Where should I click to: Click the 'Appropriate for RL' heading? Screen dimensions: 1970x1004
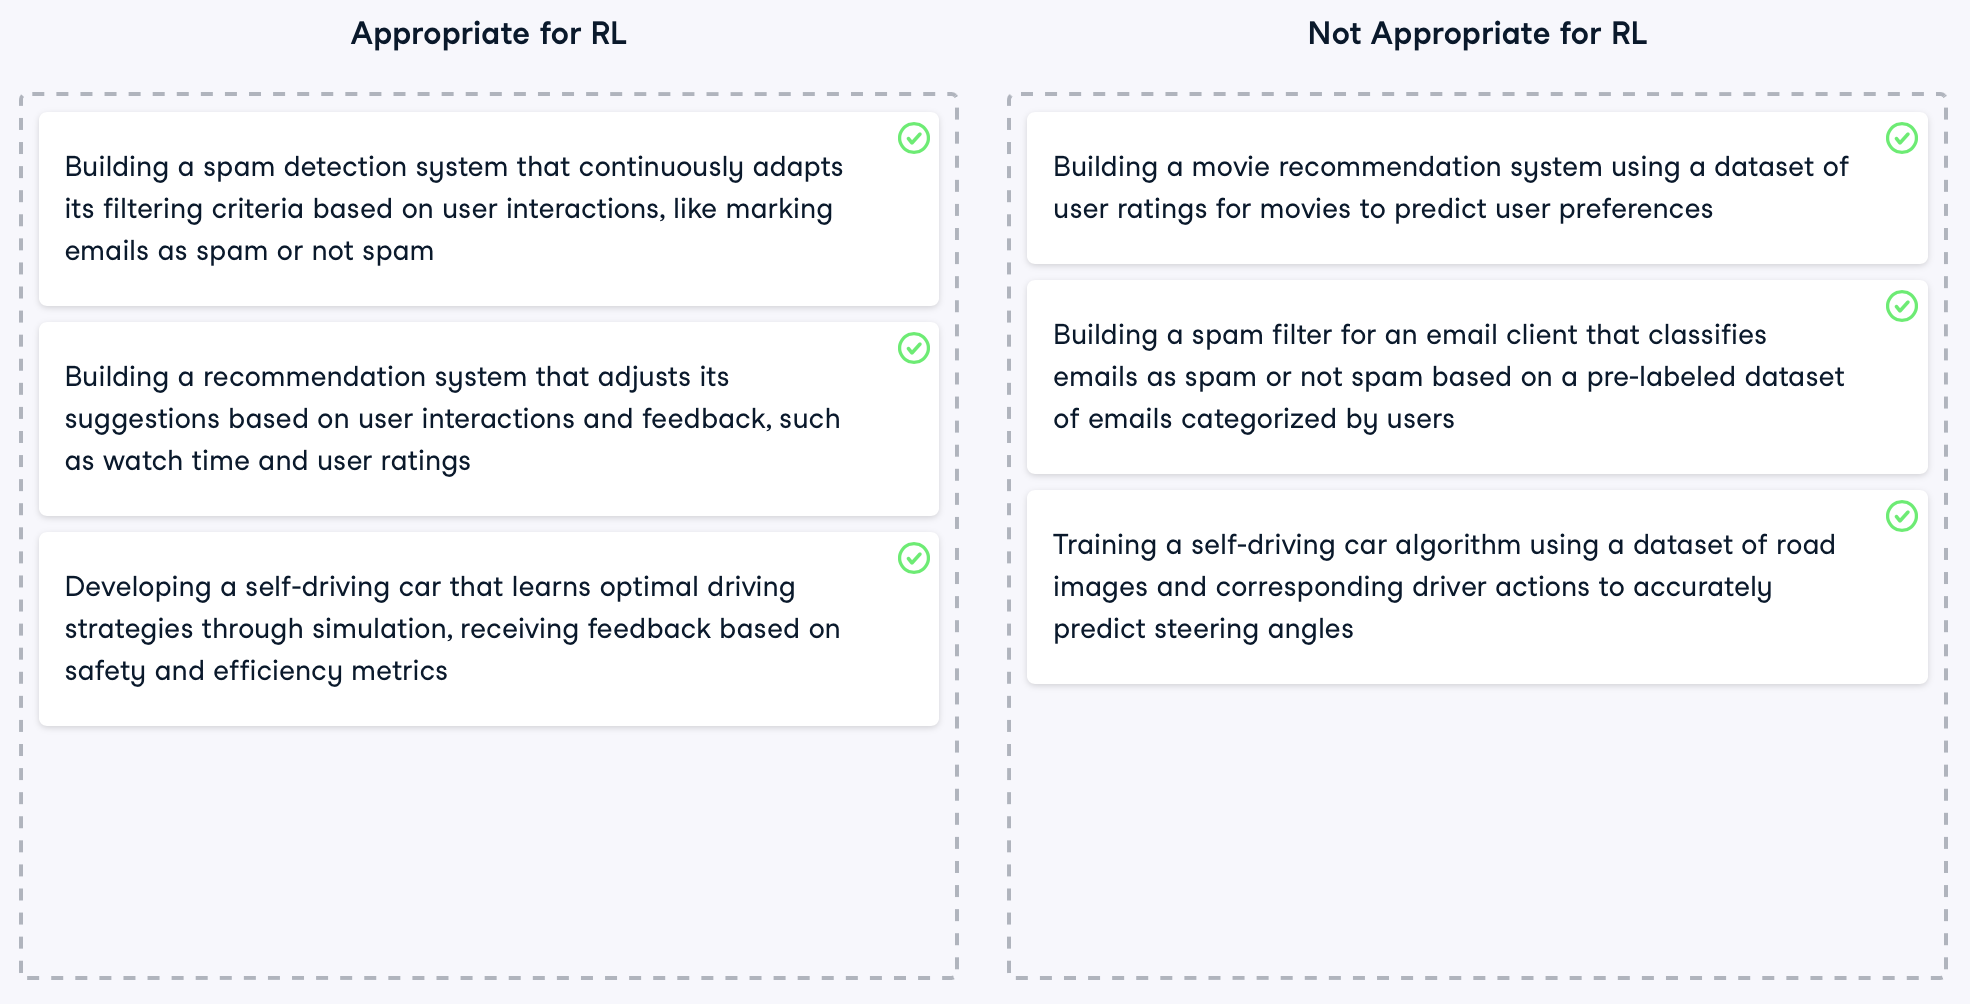click(x=489, y=34)
